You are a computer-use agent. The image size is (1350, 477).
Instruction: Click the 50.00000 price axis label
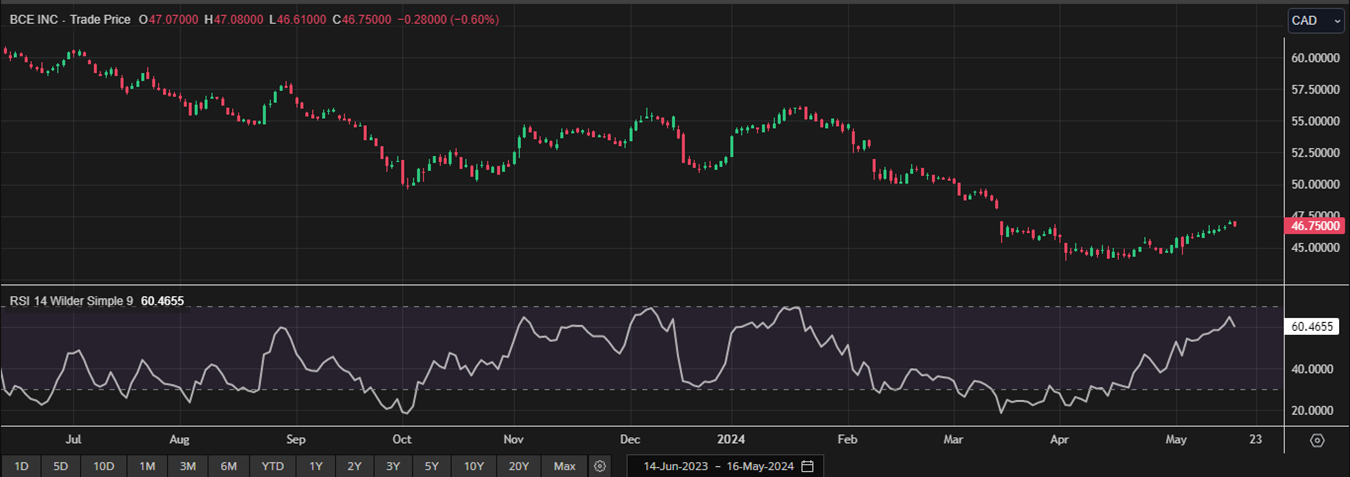[x=1315, y=185]
